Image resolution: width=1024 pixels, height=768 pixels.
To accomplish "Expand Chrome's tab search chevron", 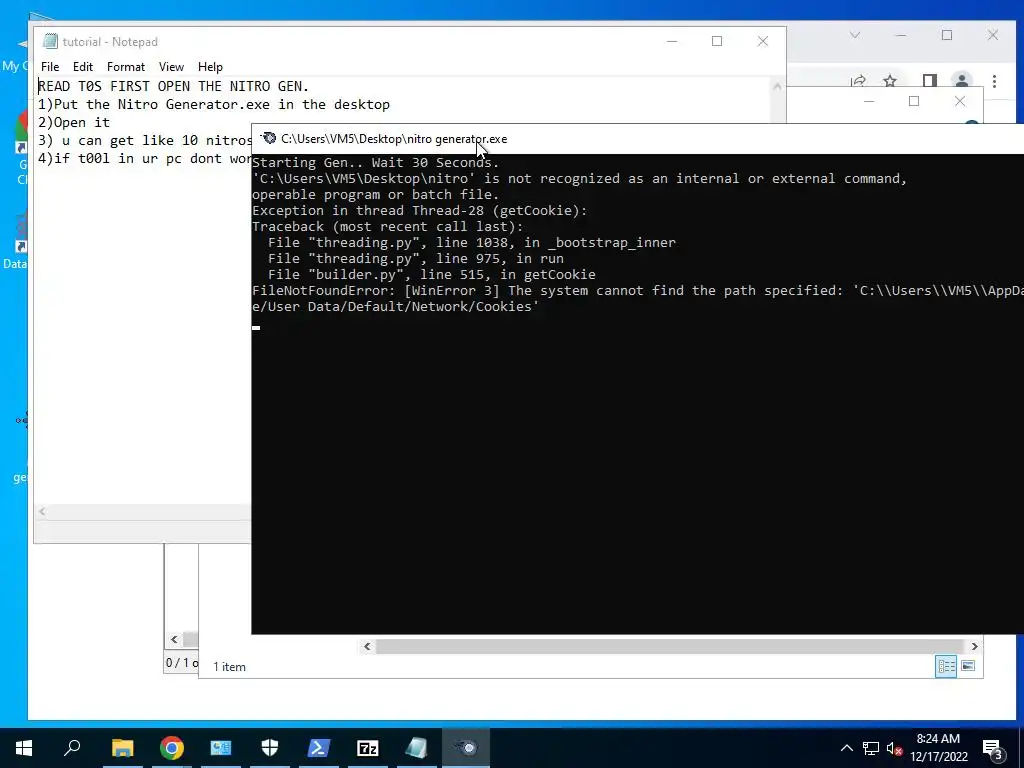I will (x=855, y=35).
